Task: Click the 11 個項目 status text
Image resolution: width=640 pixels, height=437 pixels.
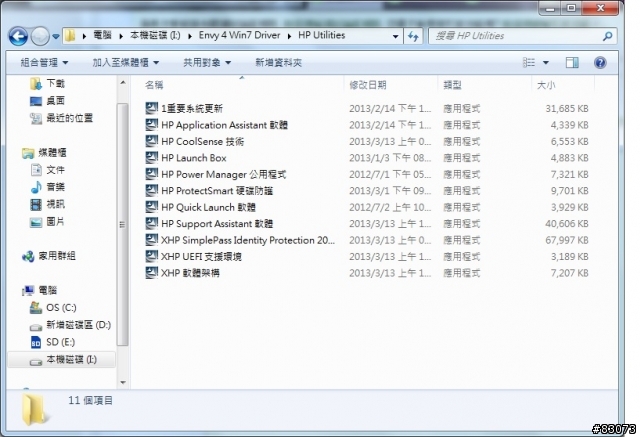Action: 90,401
